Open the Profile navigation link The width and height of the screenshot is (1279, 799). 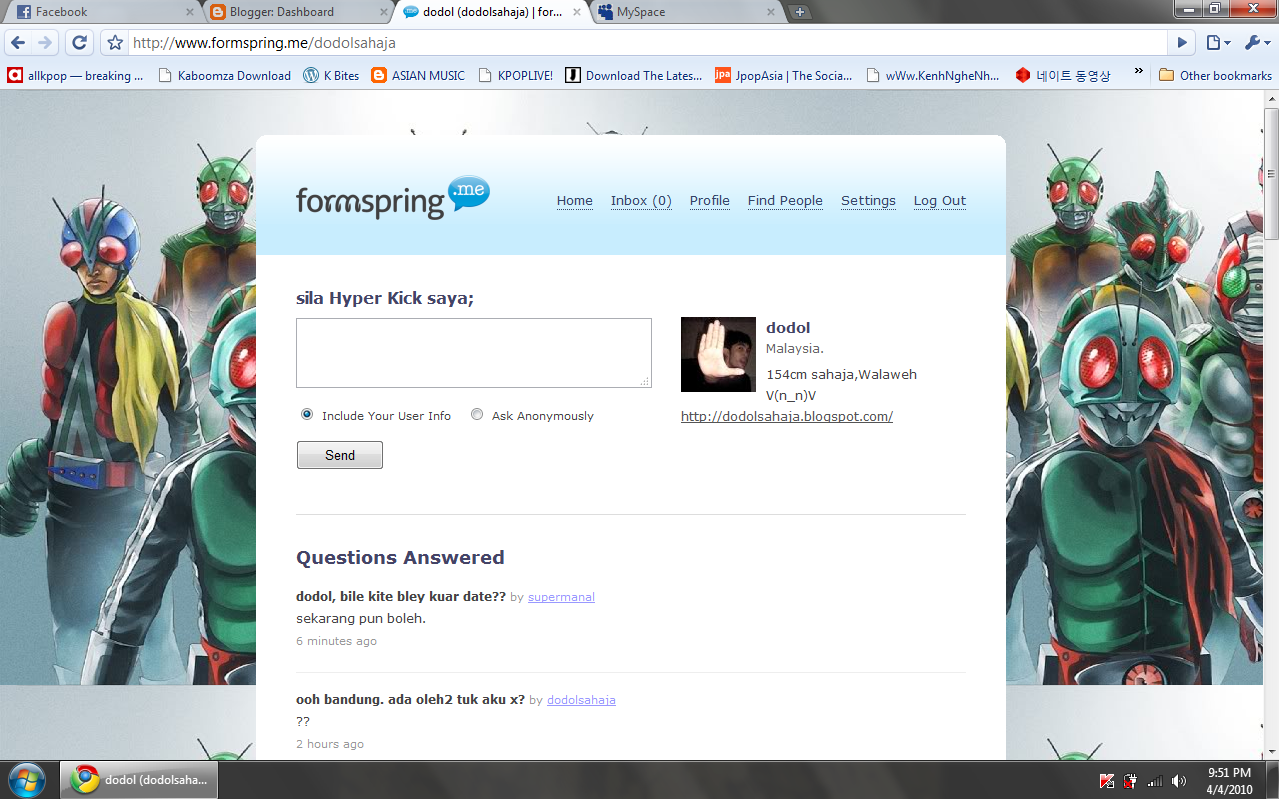pyautogui.click(x=710, y=200)
